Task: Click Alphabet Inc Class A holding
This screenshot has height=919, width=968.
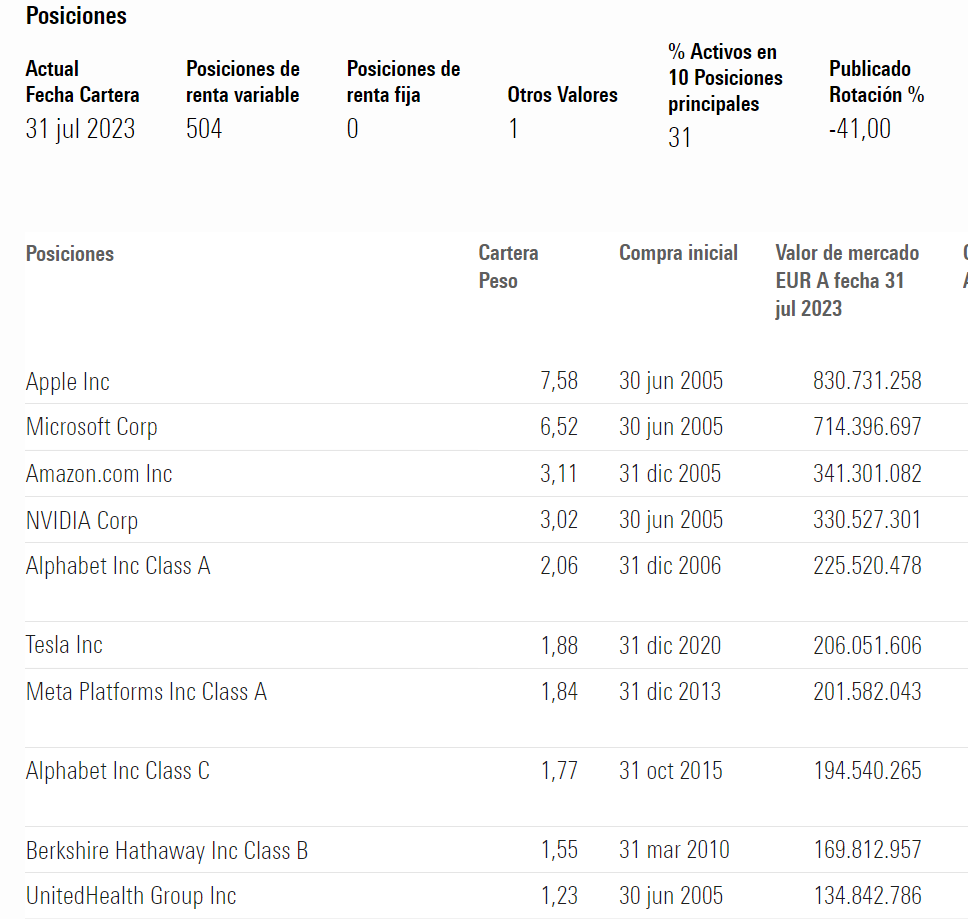Action: click(x=118, y=566)
